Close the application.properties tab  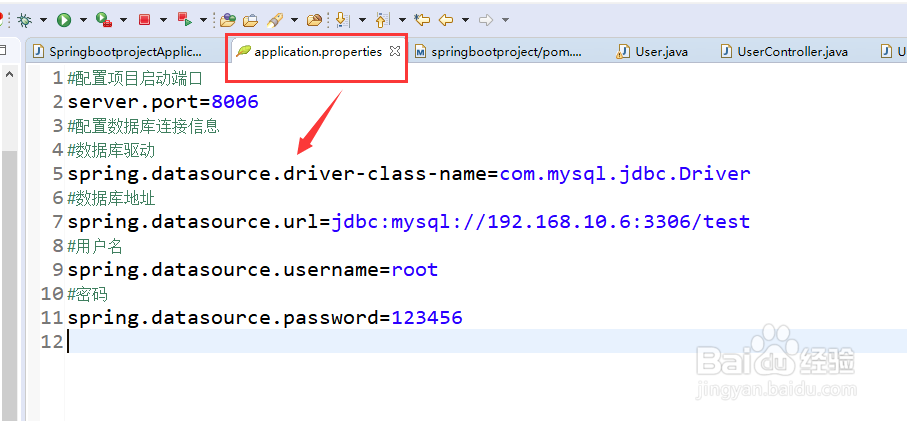click(394, 51)
